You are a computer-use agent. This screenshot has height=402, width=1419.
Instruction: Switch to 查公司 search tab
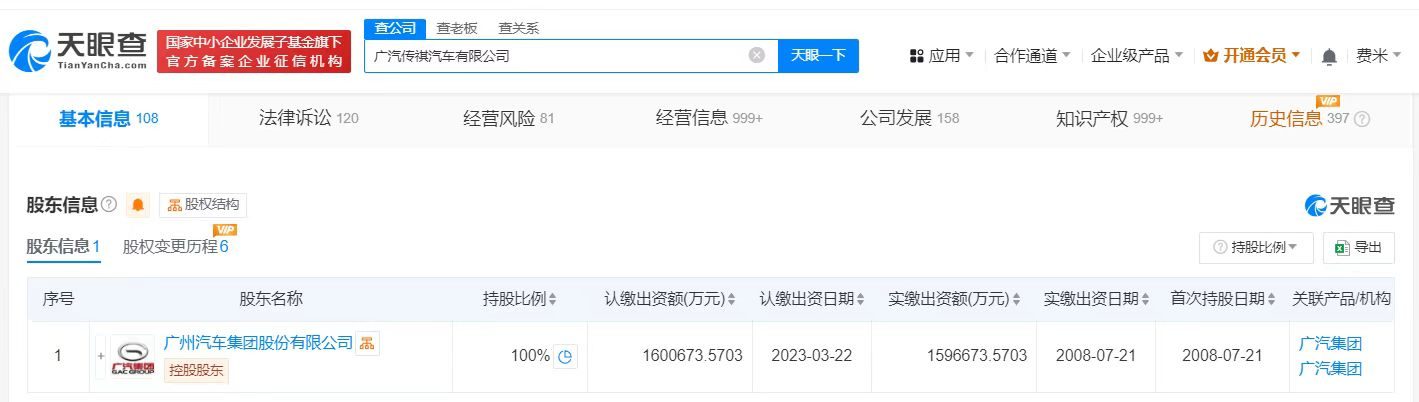(395, 28)
